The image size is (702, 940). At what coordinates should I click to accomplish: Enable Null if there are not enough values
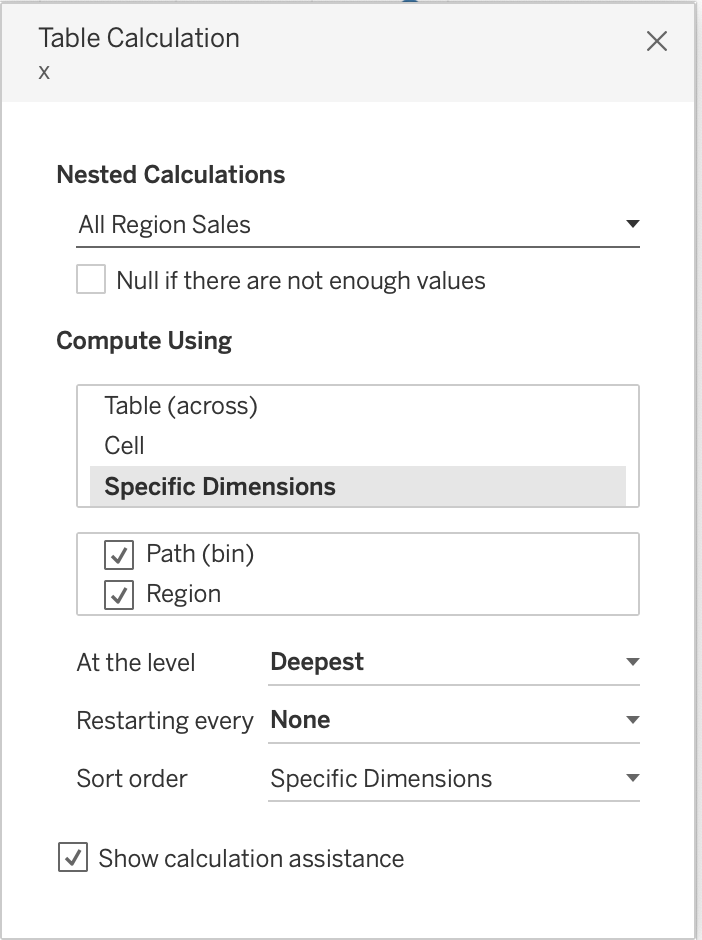(91, 280)
